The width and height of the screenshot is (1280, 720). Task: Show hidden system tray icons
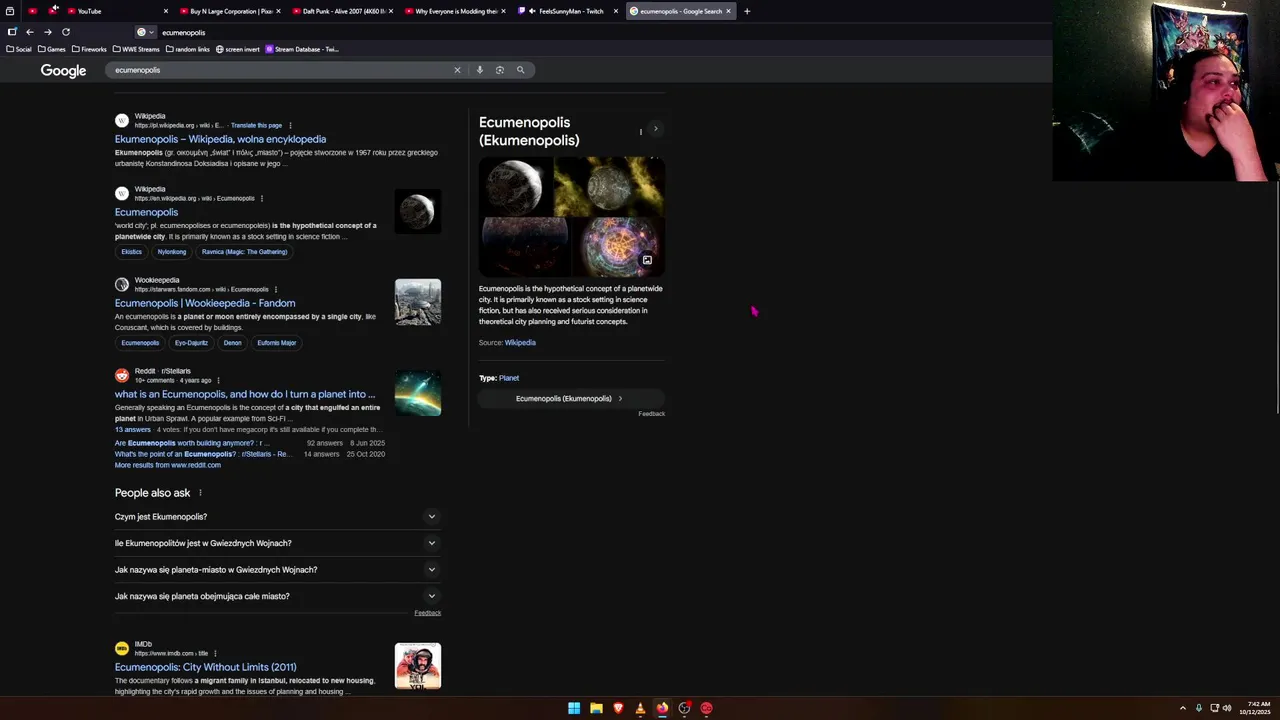tap(1182, 708)
